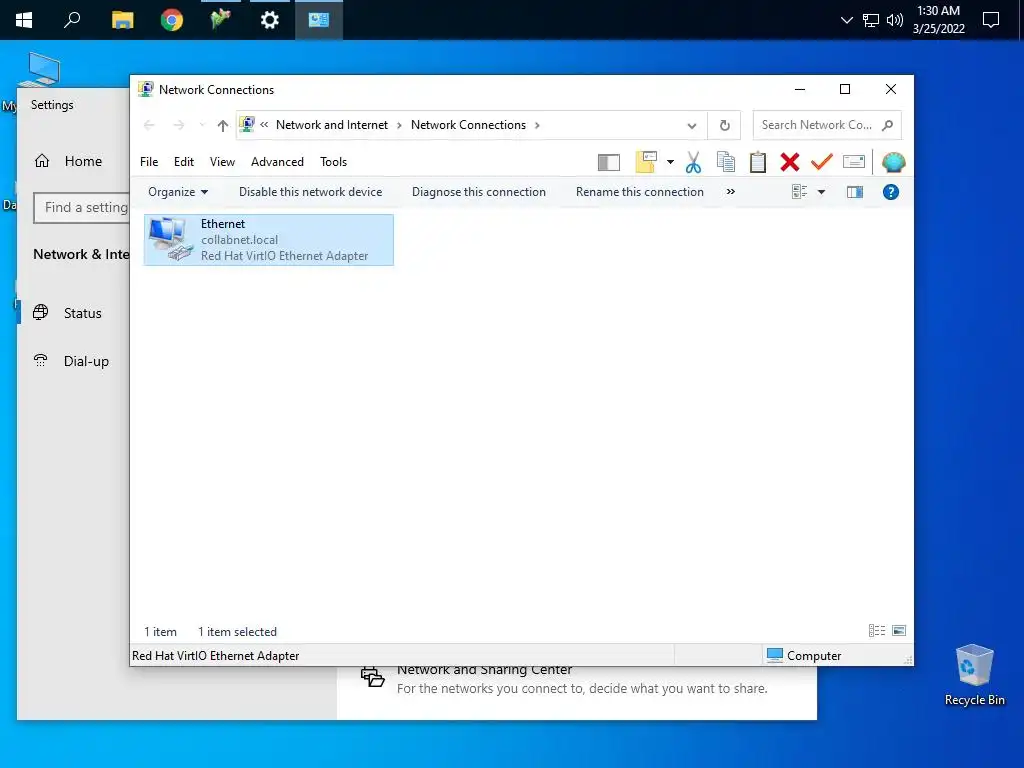Click the green pin app taskbar icon

[x=221, y=20]
